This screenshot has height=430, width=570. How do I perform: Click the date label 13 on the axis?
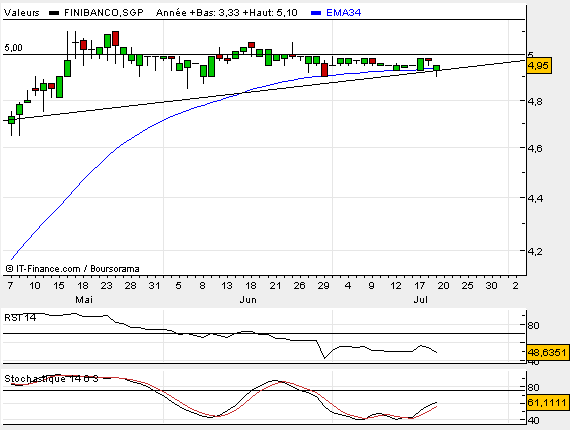tap(227, 286)
